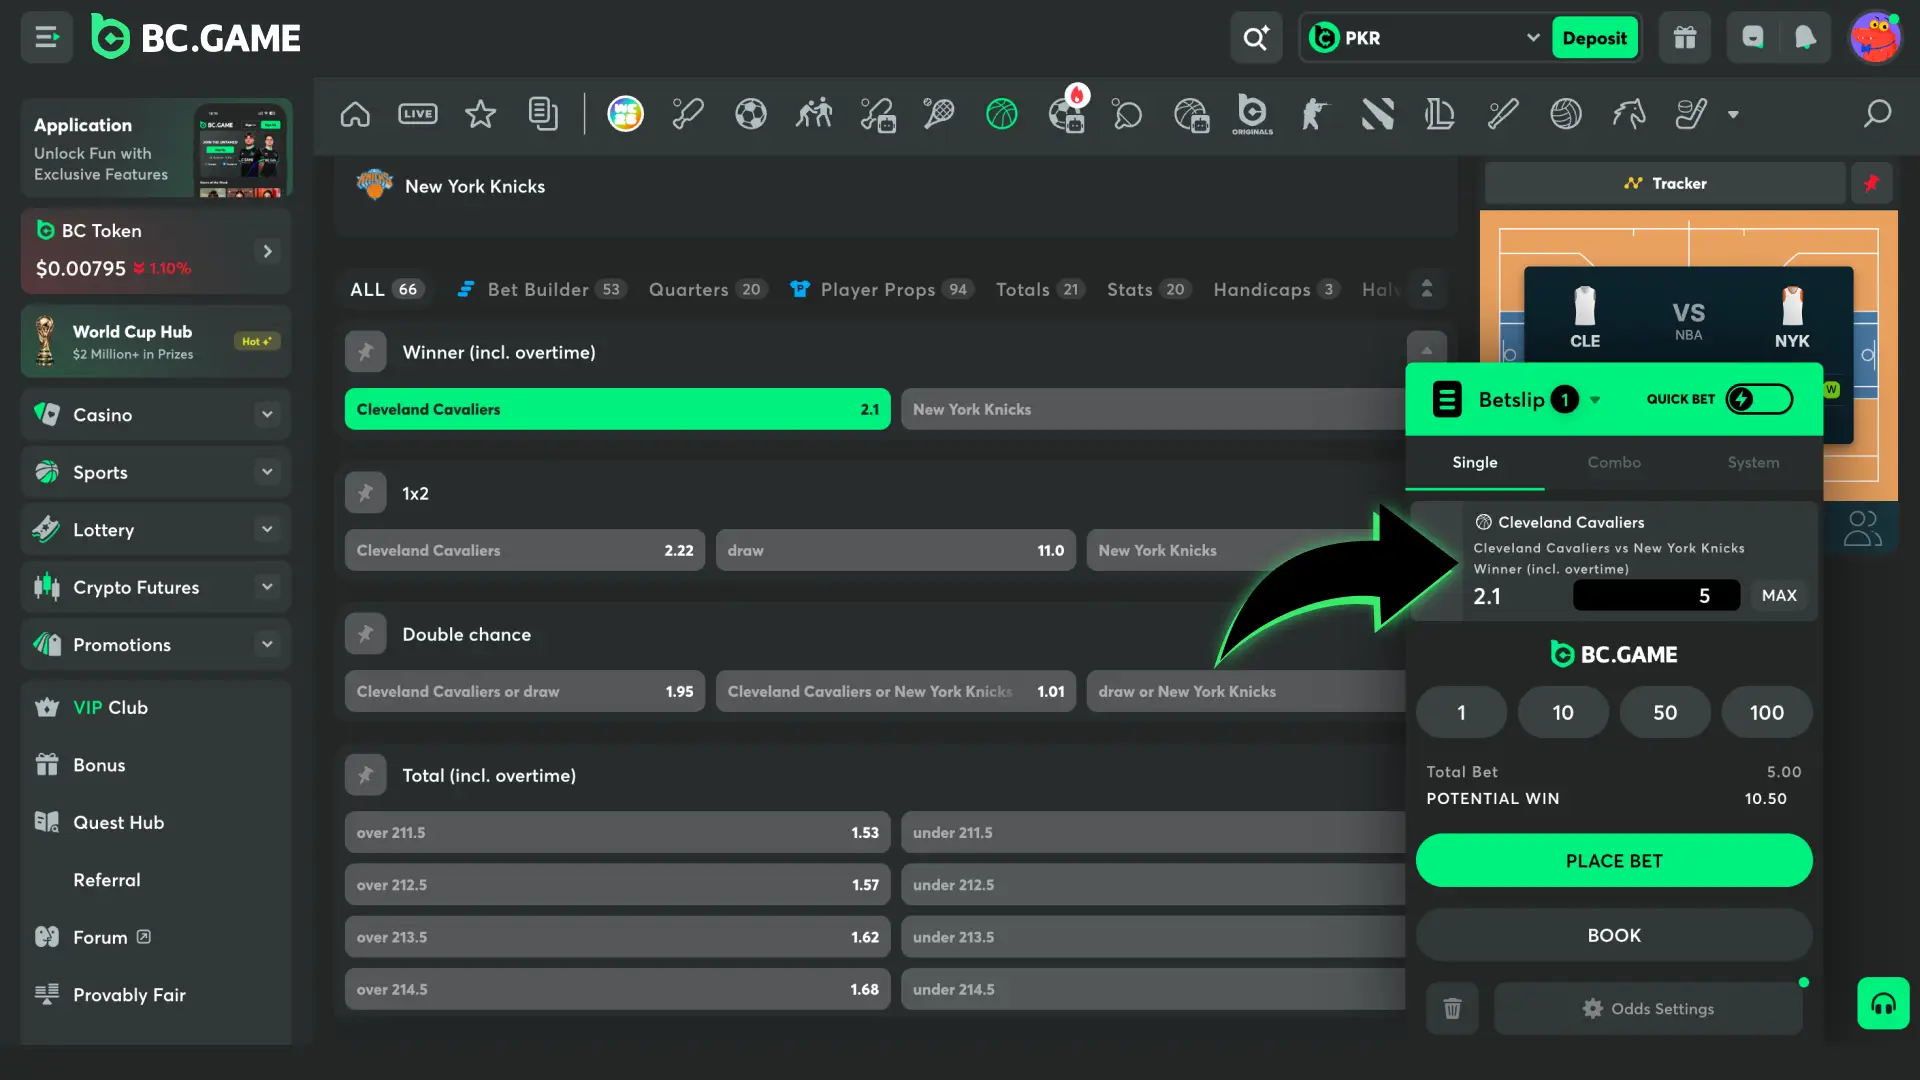Expand the Promotions menu
Viewport: 1920px width, 1080px height.
tap(267, 644)
